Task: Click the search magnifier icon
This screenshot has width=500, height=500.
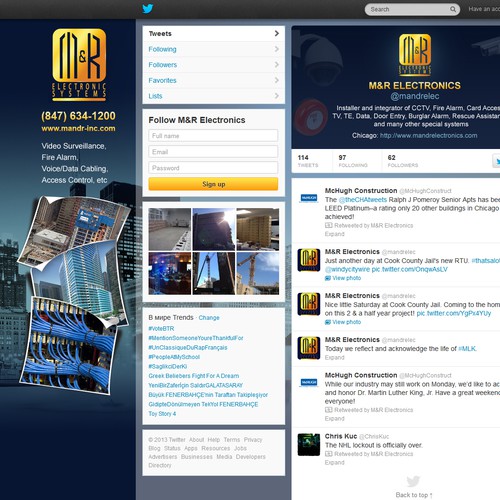Action: coord(453,9)
